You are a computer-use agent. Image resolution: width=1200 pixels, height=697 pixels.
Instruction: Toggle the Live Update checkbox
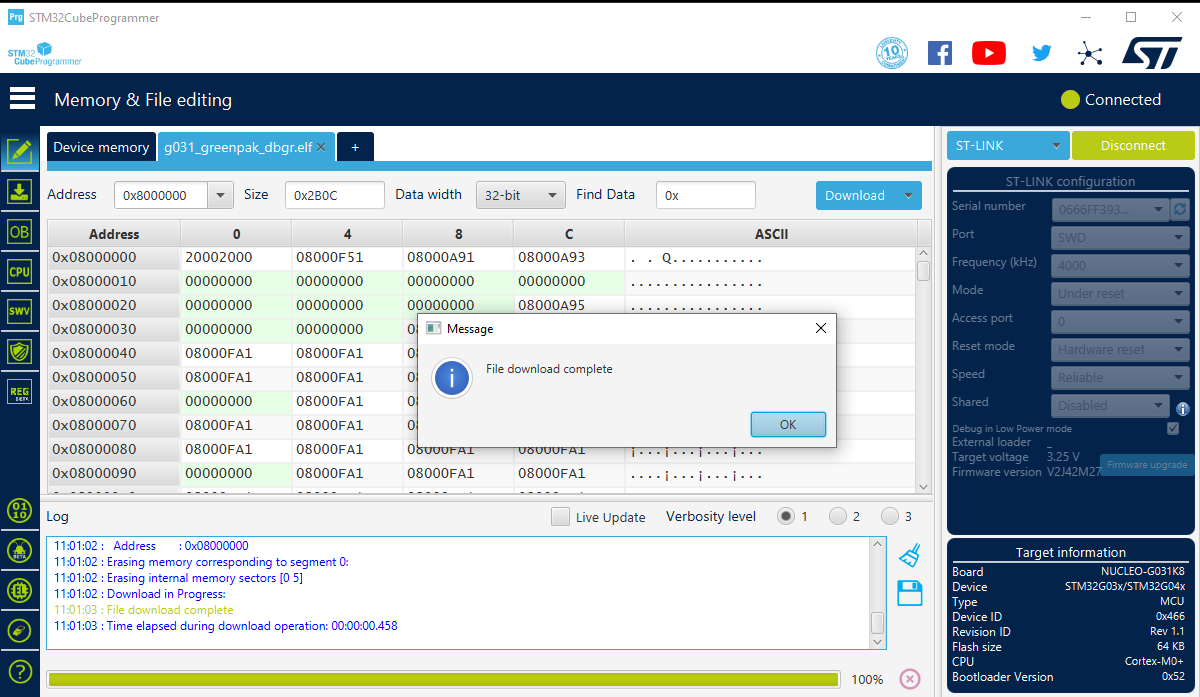pyautogui.click(x=560, y=517)
